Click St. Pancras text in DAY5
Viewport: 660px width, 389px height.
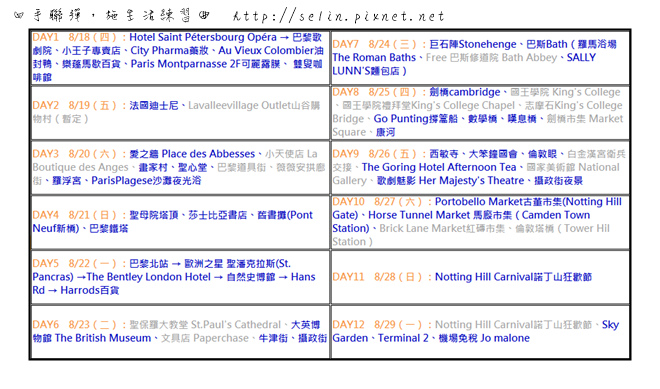click(162, 270)
